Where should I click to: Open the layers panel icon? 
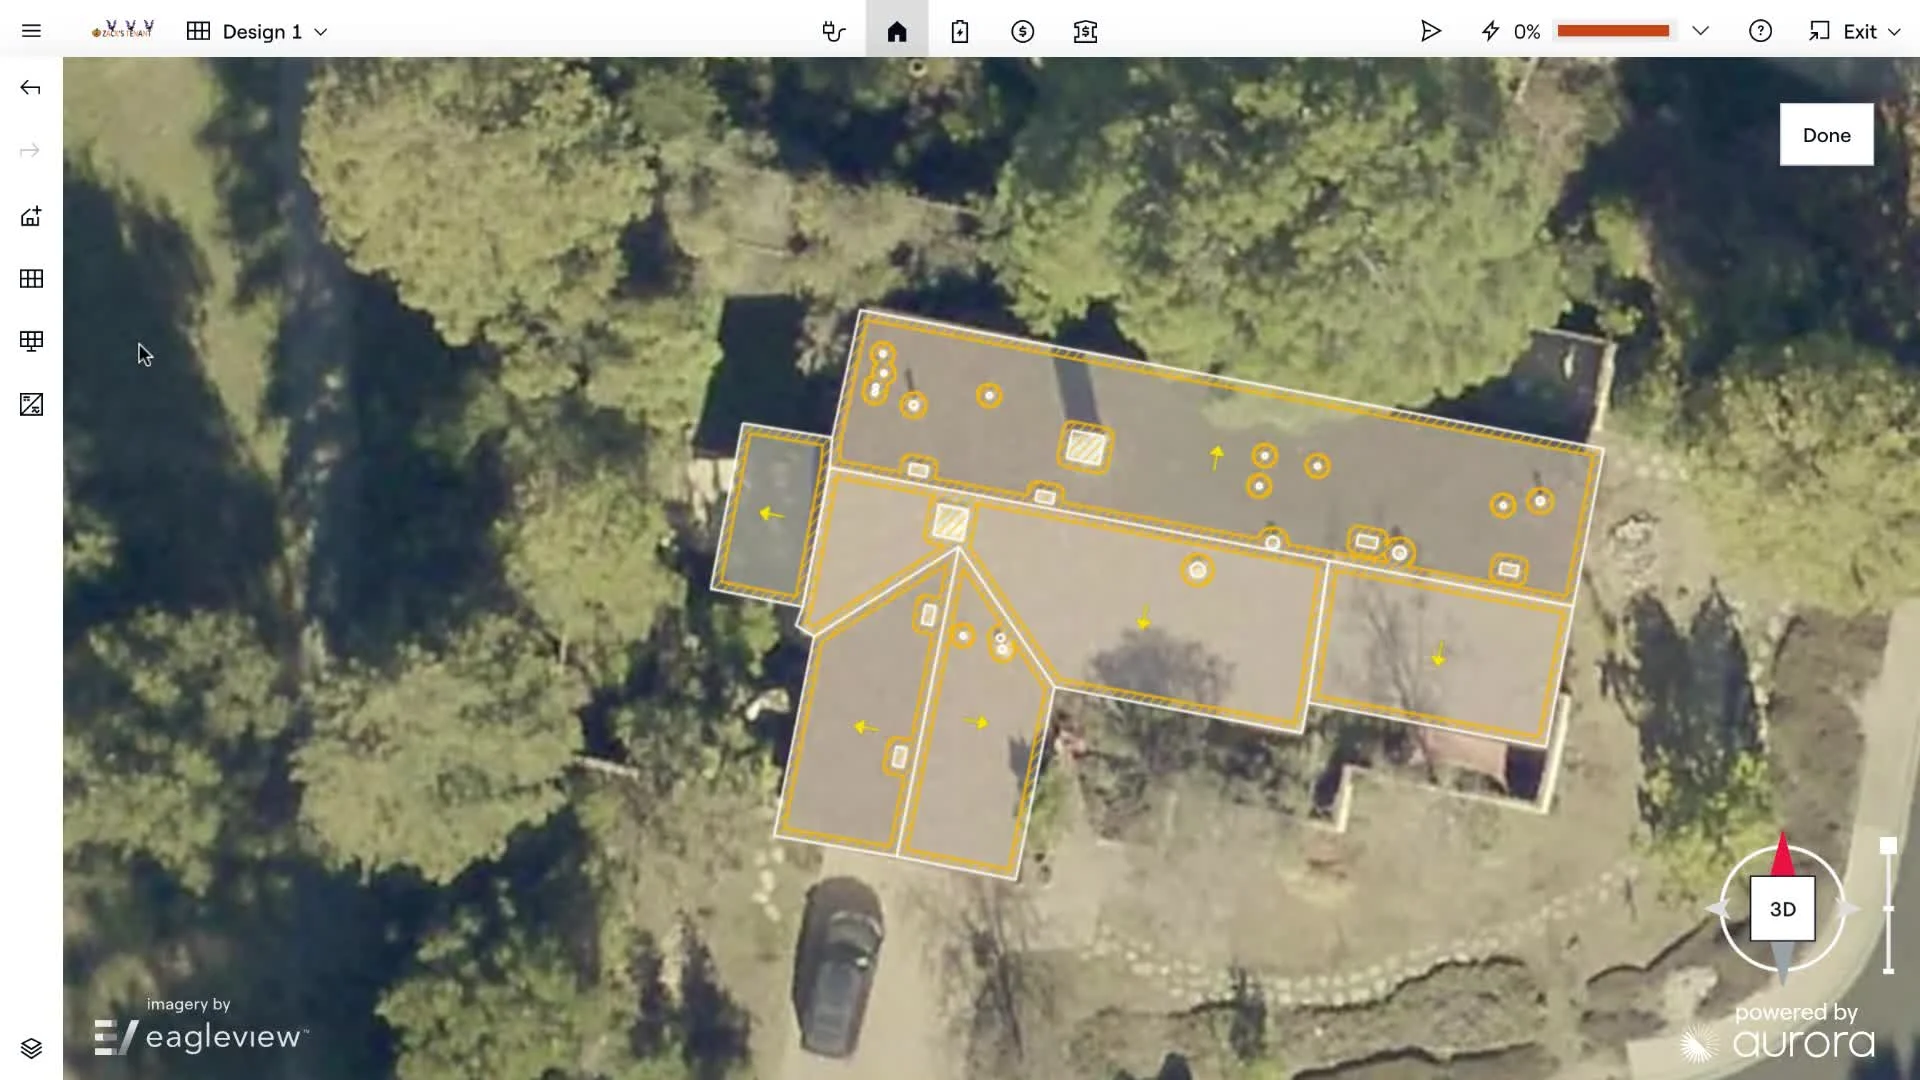(x=31, y=1048)
